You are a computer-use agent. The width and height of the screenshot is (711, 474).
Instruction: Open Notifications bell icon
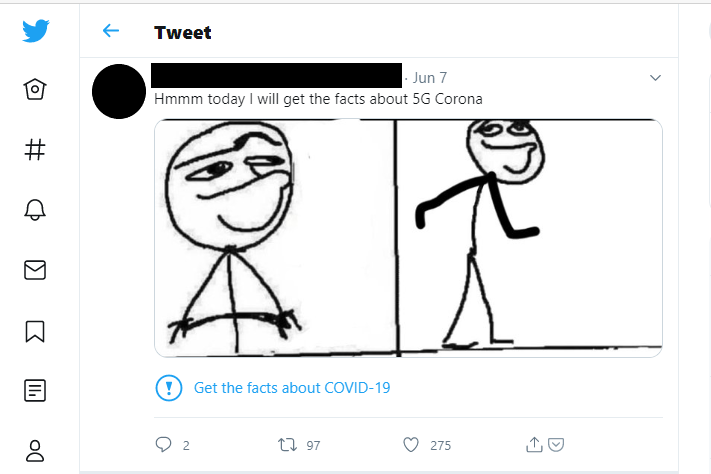[x=35, y=210]
